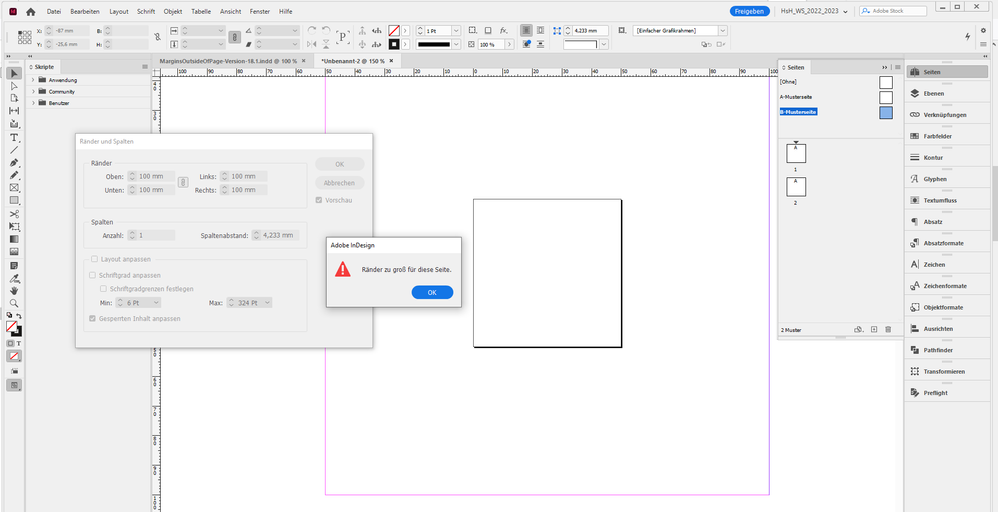Select the Free Transform tool
Screen dimensions: 998x512
pos(14,227)
